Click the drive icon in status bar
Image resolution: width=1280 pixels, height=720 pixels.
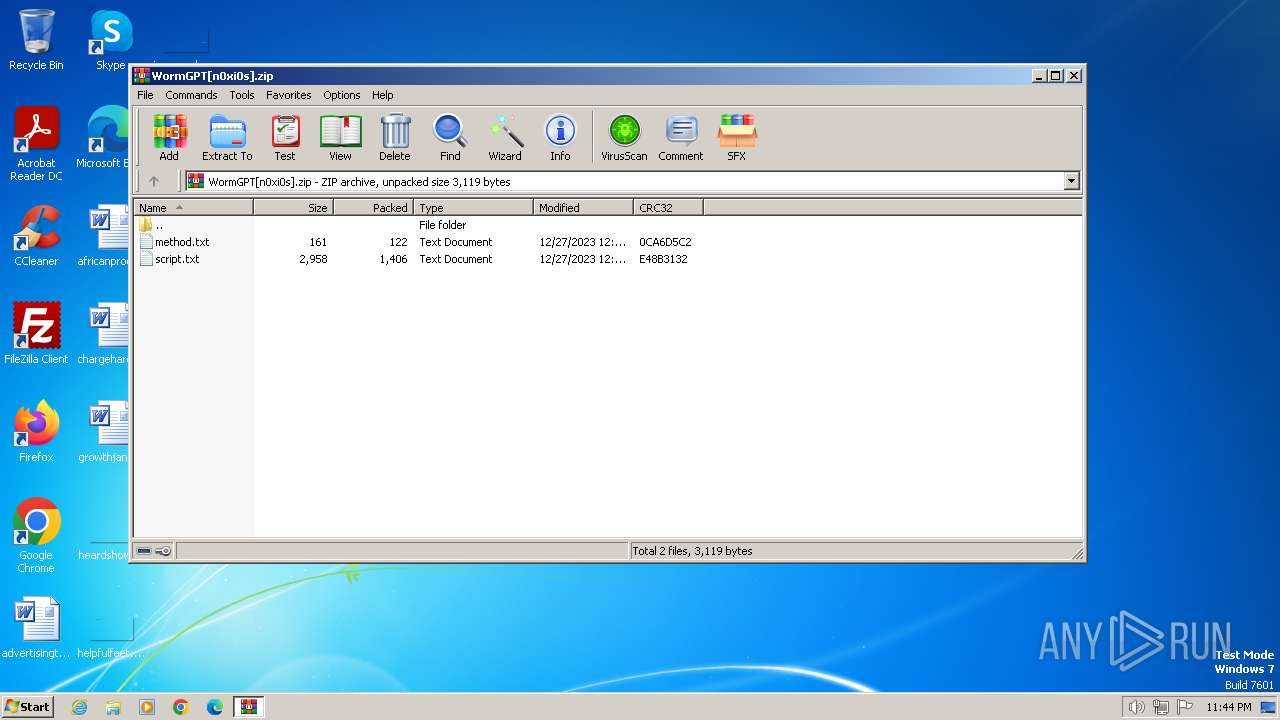[144, 551]
